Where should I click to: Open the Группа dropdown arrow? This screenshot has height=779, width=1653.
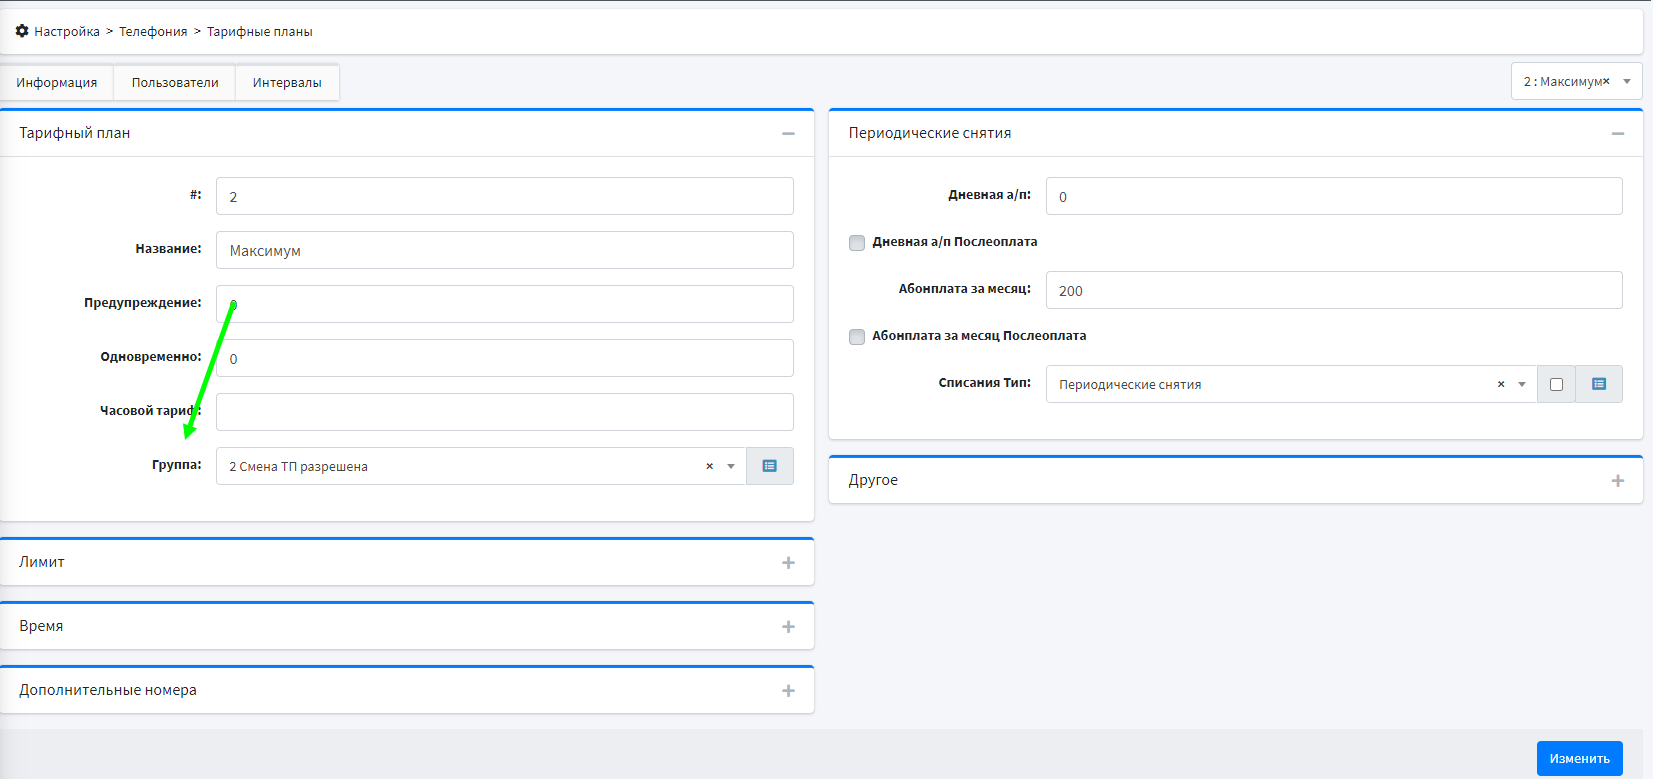pos(731,466)
